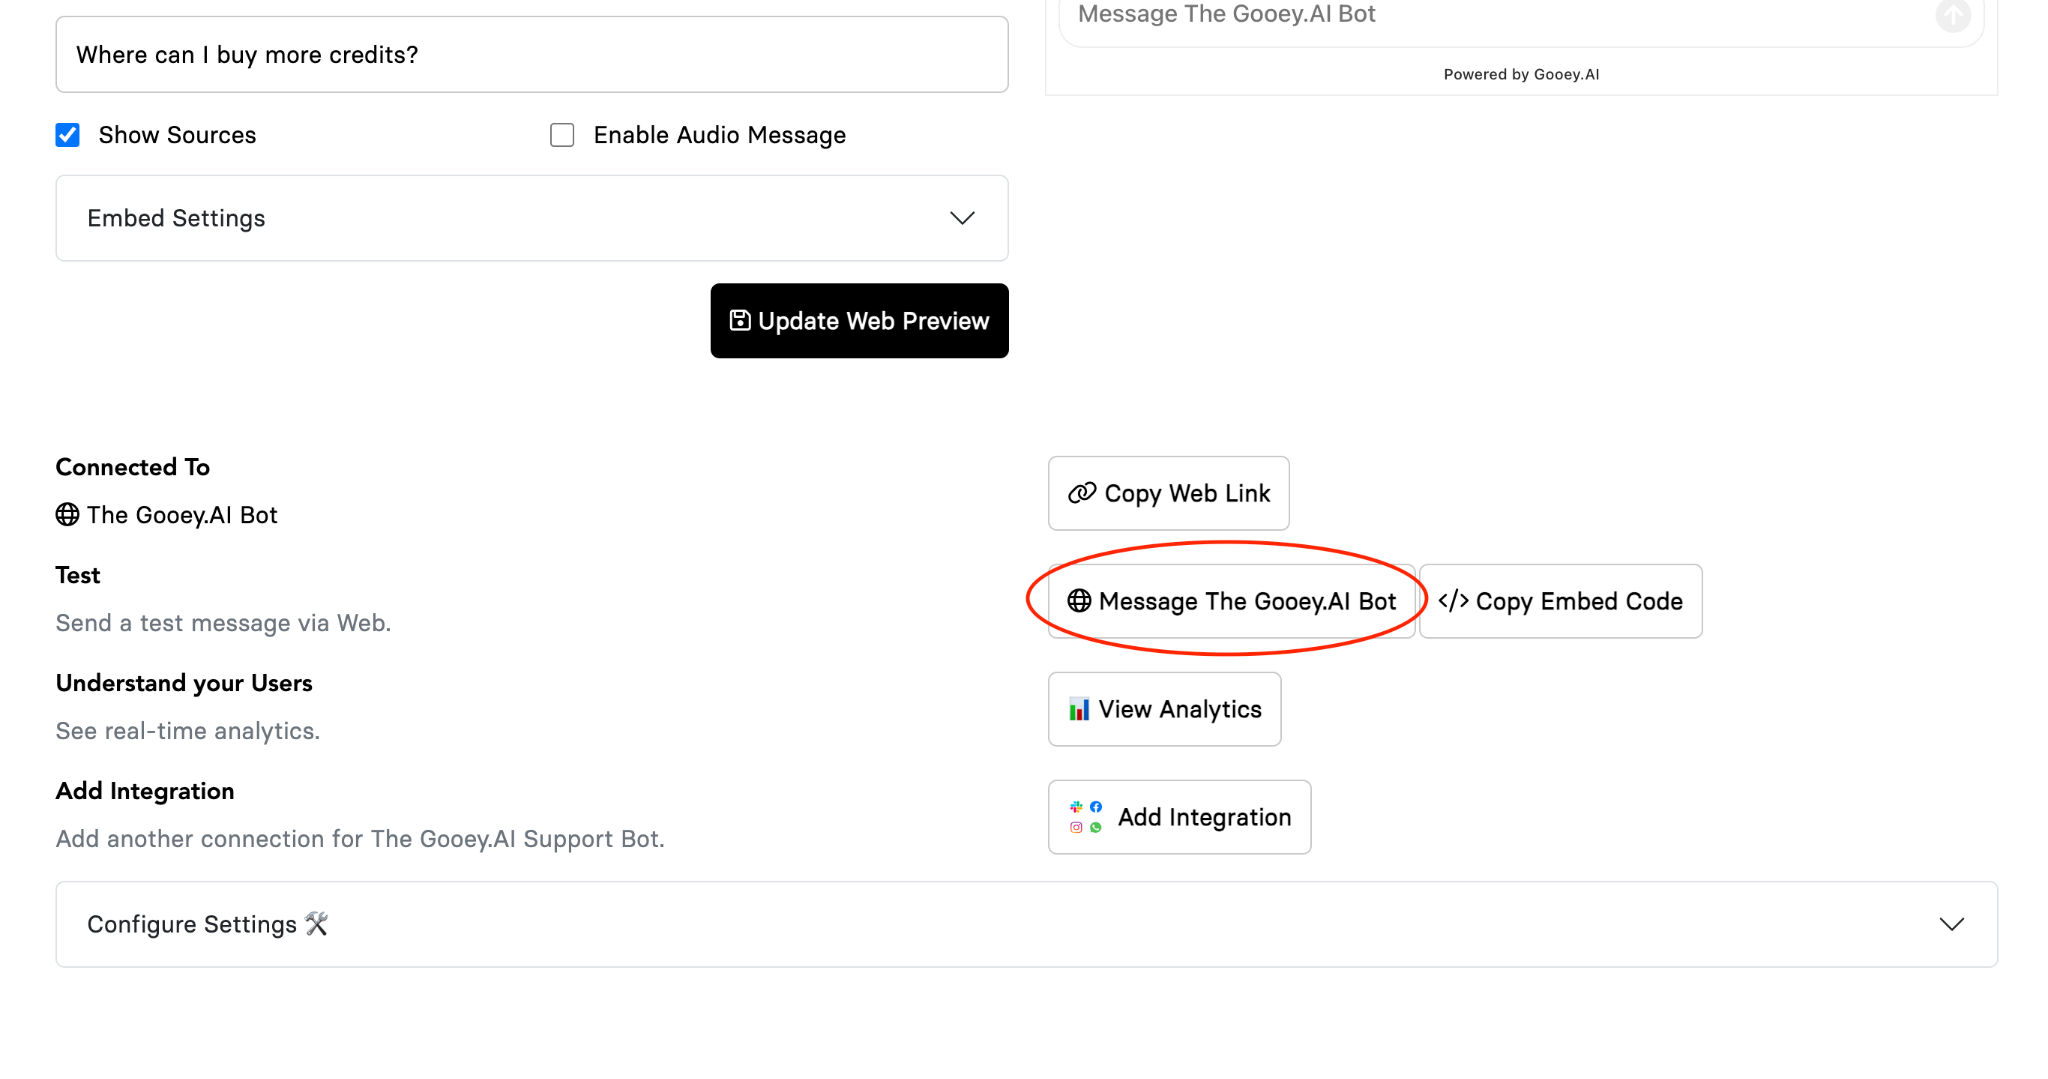Click the Copy Embed Code button

tap(1560, 601)
